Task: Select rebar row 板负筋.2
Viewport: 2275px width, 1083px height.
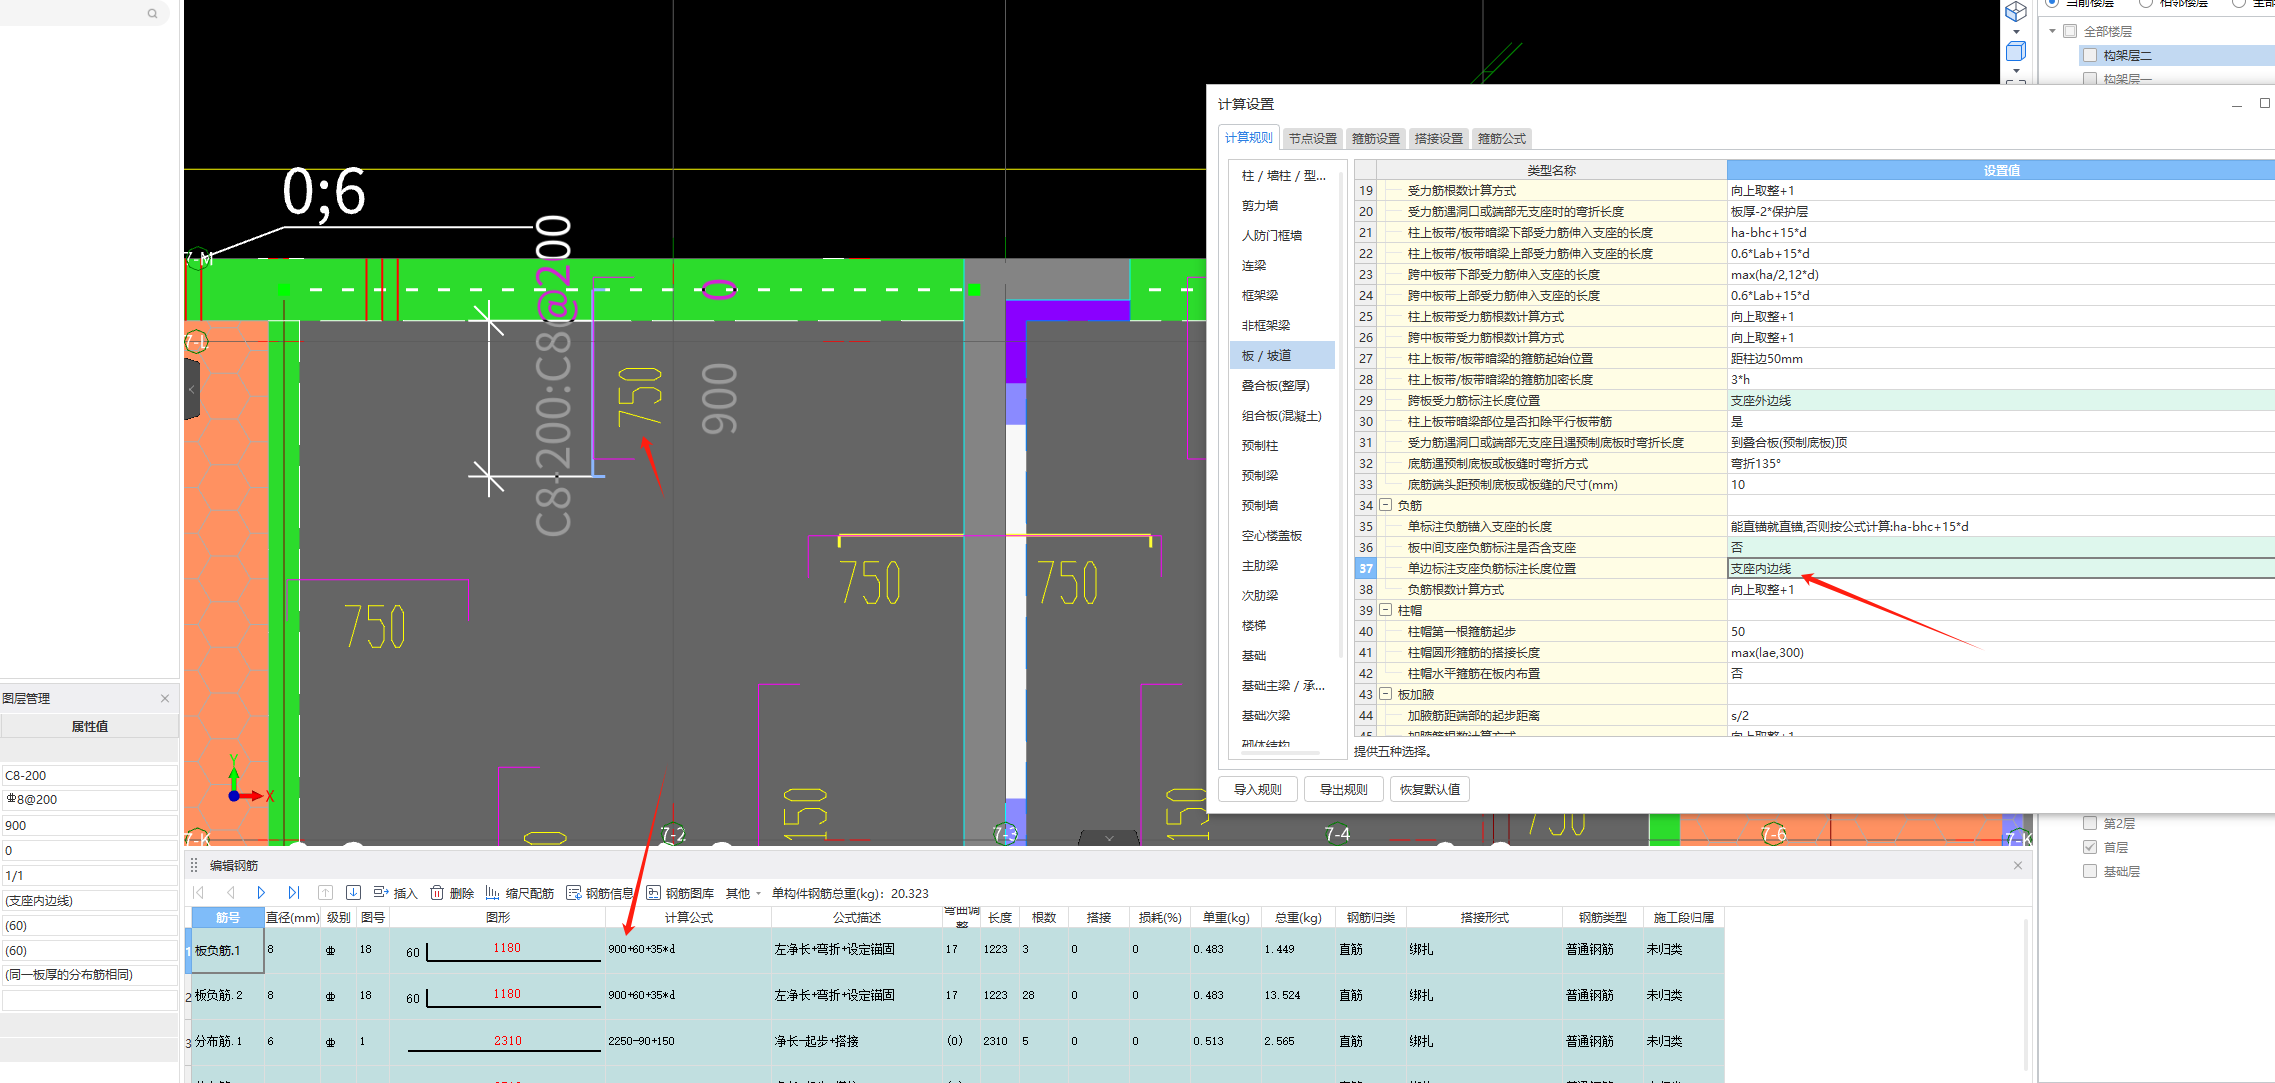Action: click(x=956, y=995)
